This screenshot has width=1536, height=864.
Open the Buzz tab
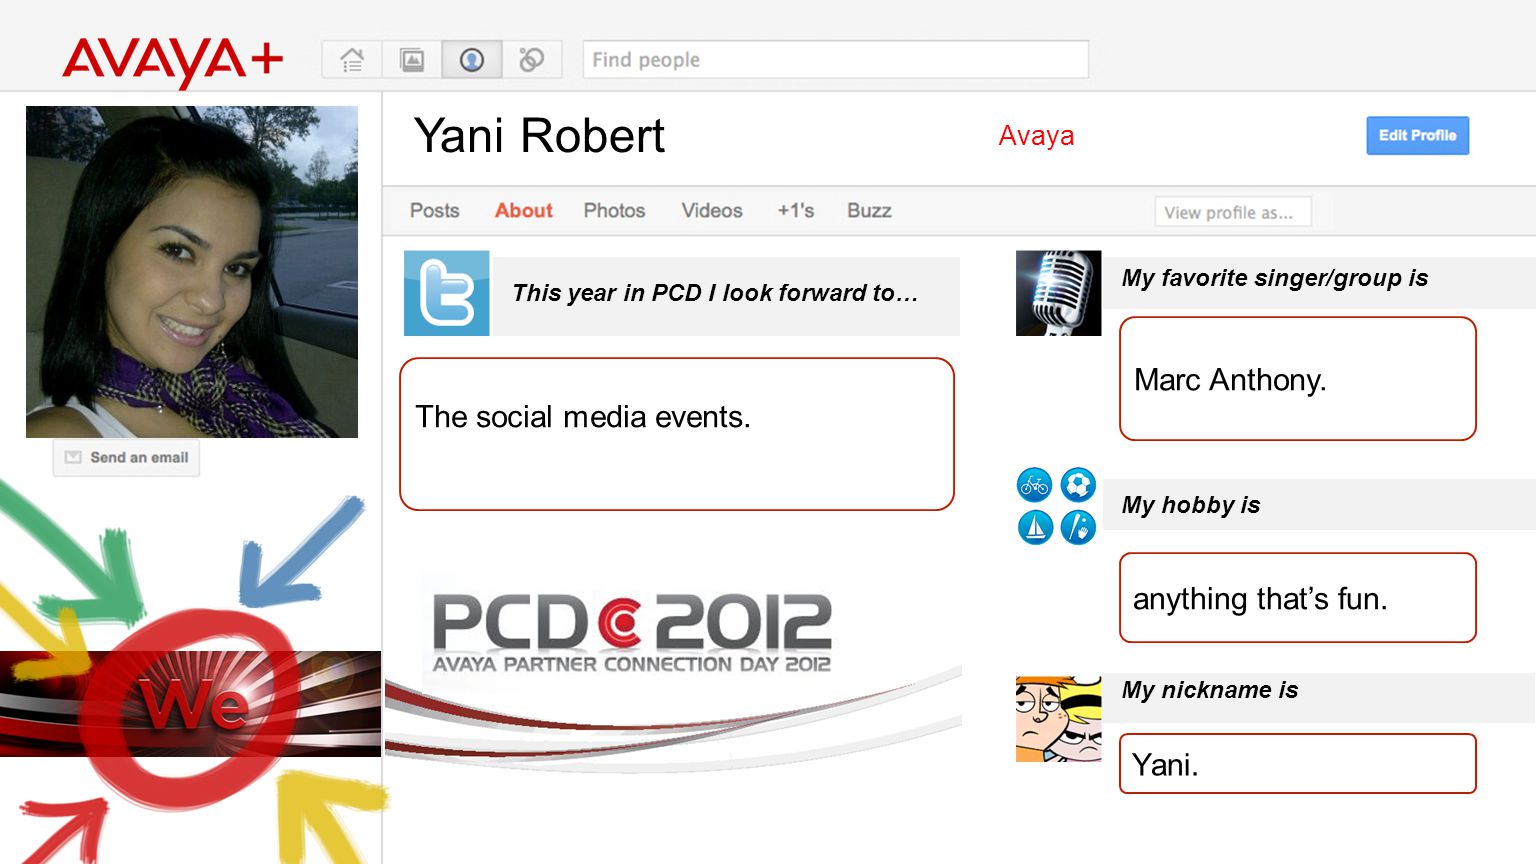coord(869,211)
